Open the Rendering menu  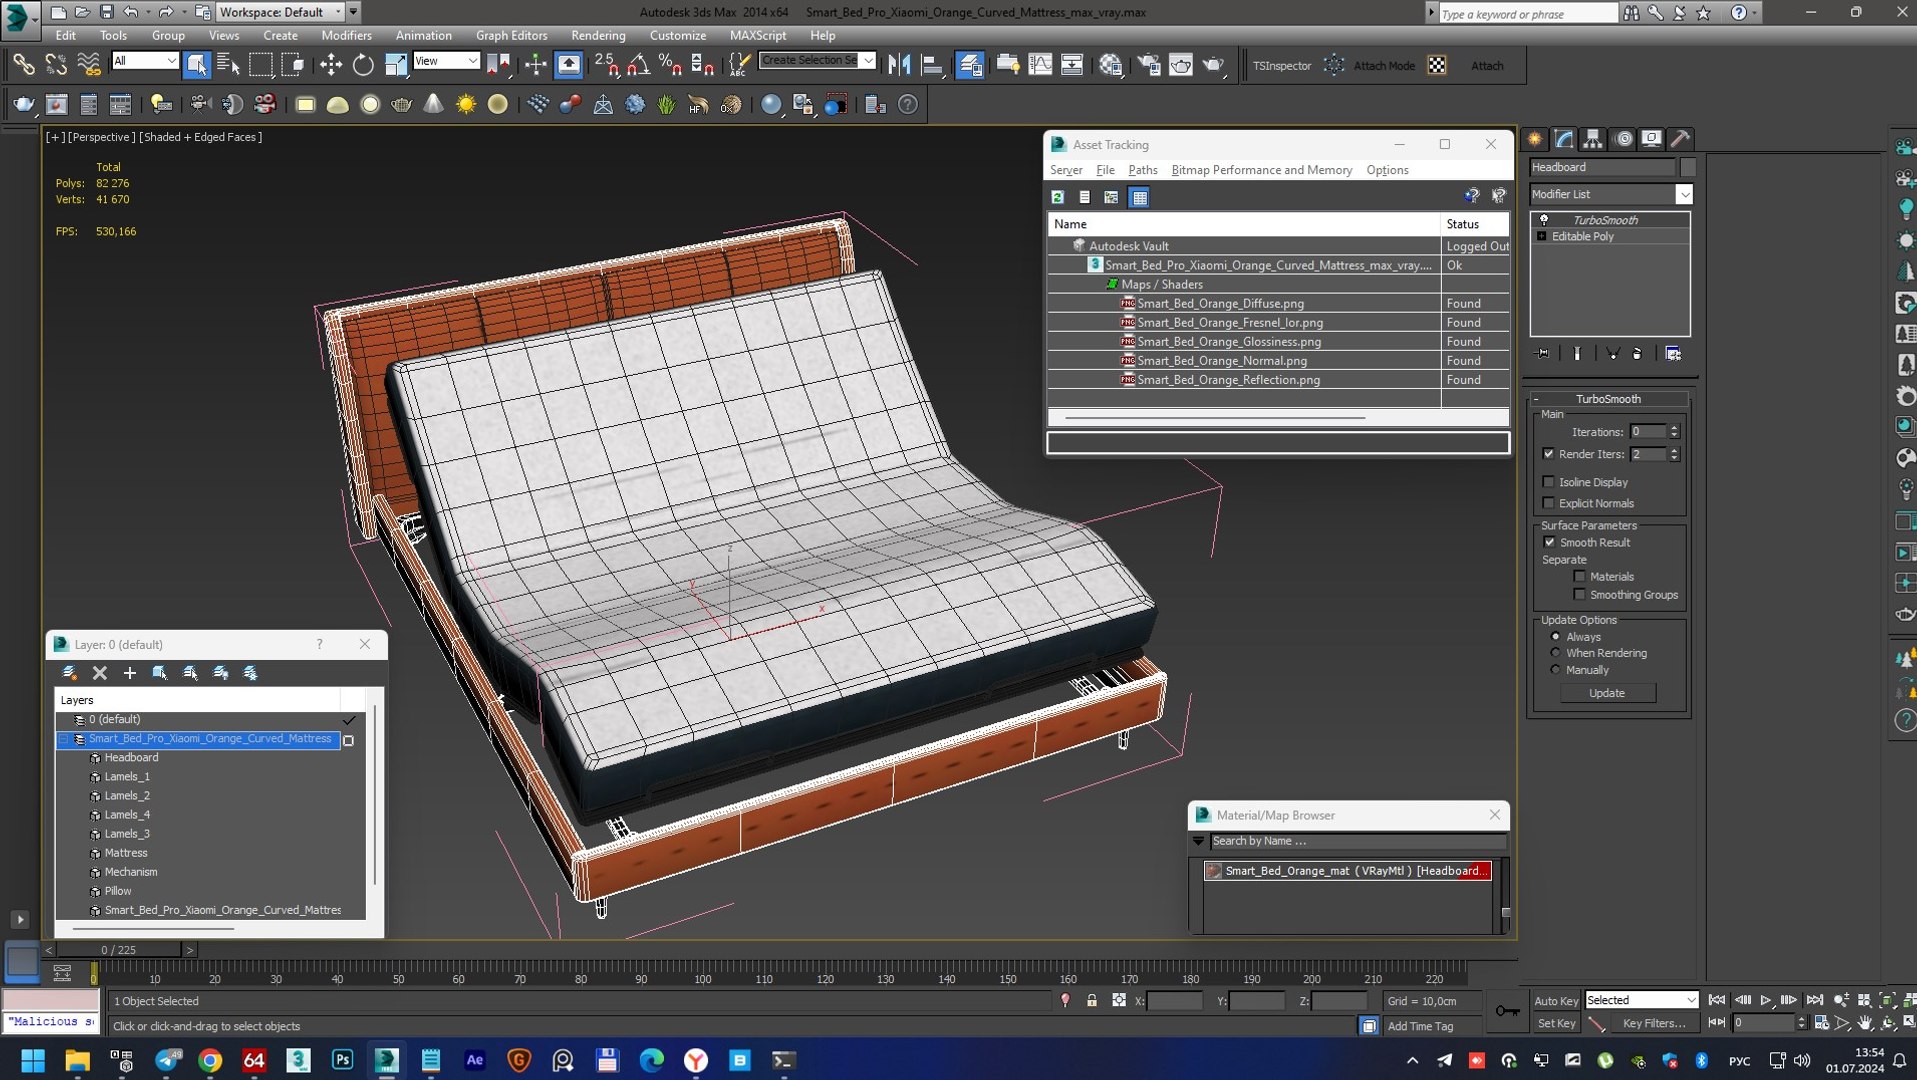[598, 35]
